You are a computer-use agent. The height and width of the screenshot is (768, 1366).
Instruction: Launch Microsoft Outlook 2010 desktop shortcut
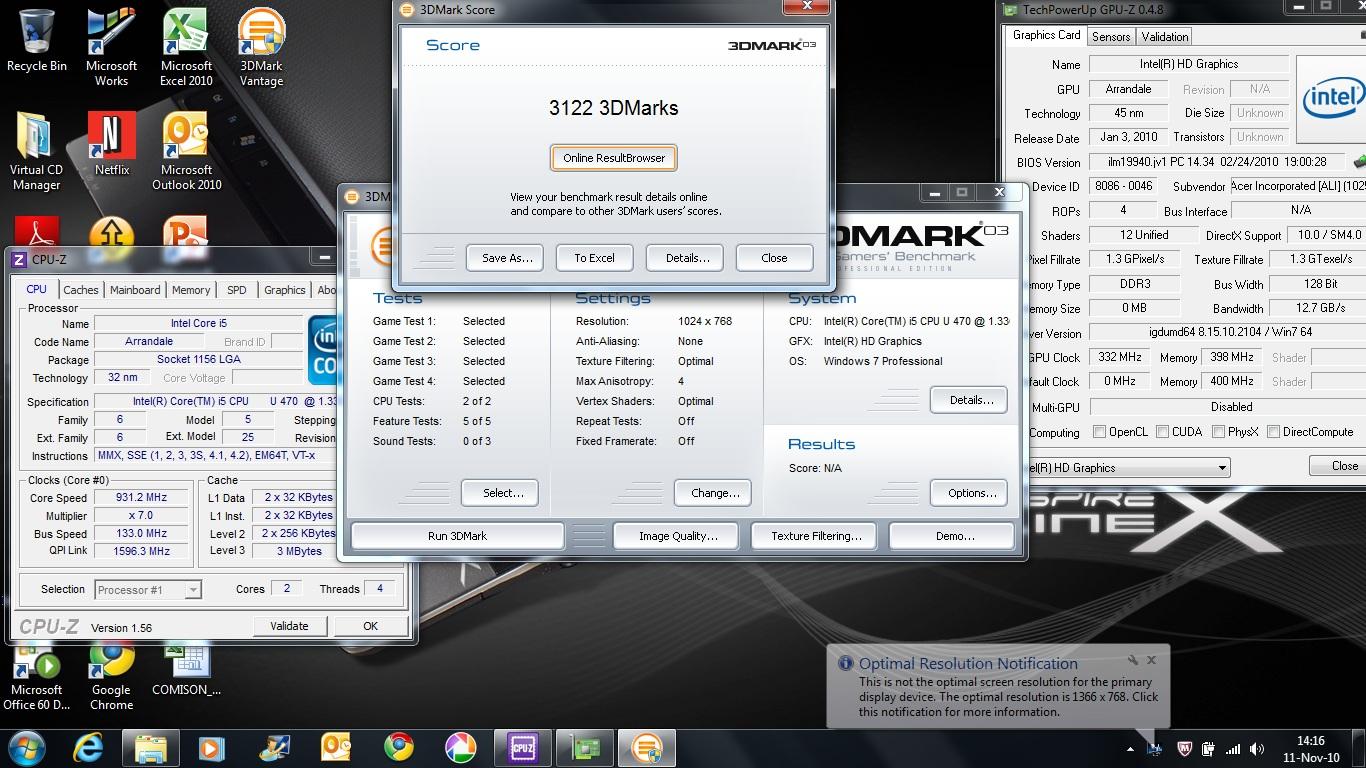[x=186, y=150]
